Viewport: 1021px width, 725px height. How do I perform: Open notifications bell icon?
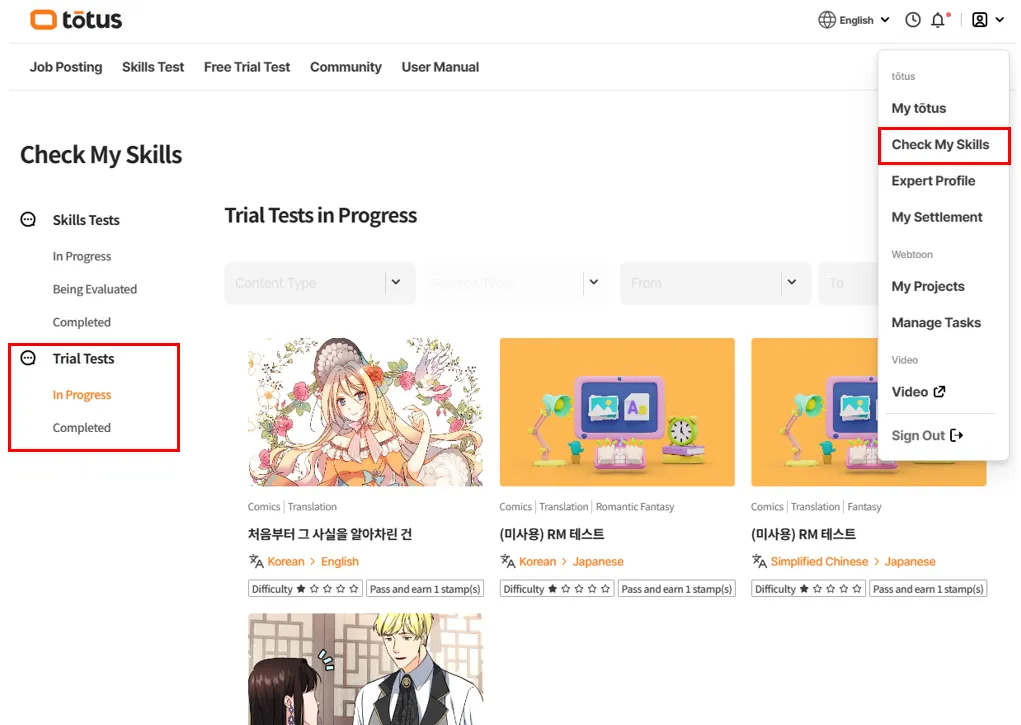(938, 20)
